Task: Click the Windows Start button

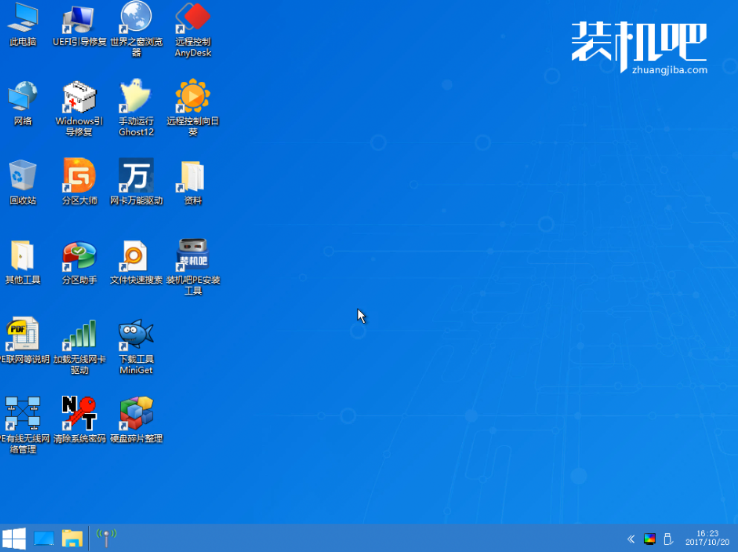Action: click(x=14, y=539)
